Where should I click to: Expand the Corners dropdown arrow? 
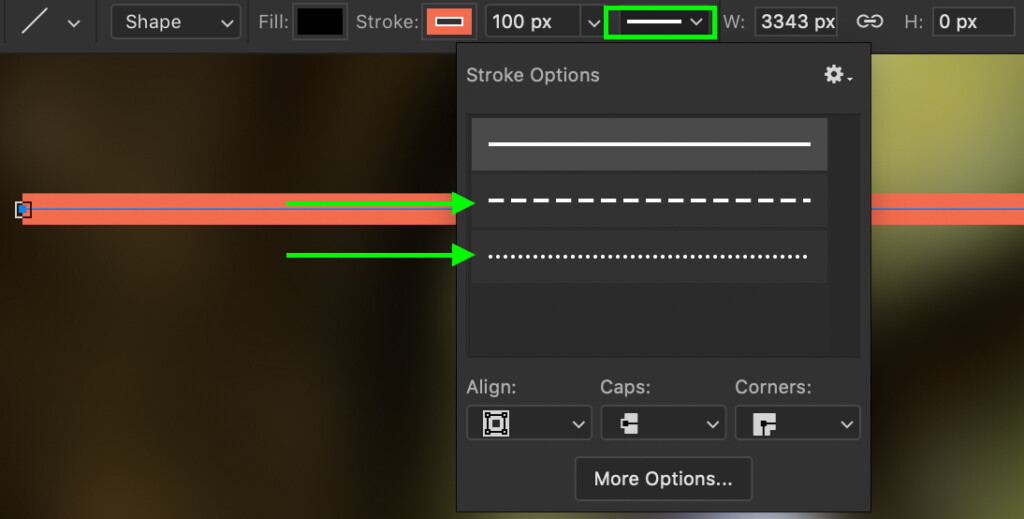[846, 424]
